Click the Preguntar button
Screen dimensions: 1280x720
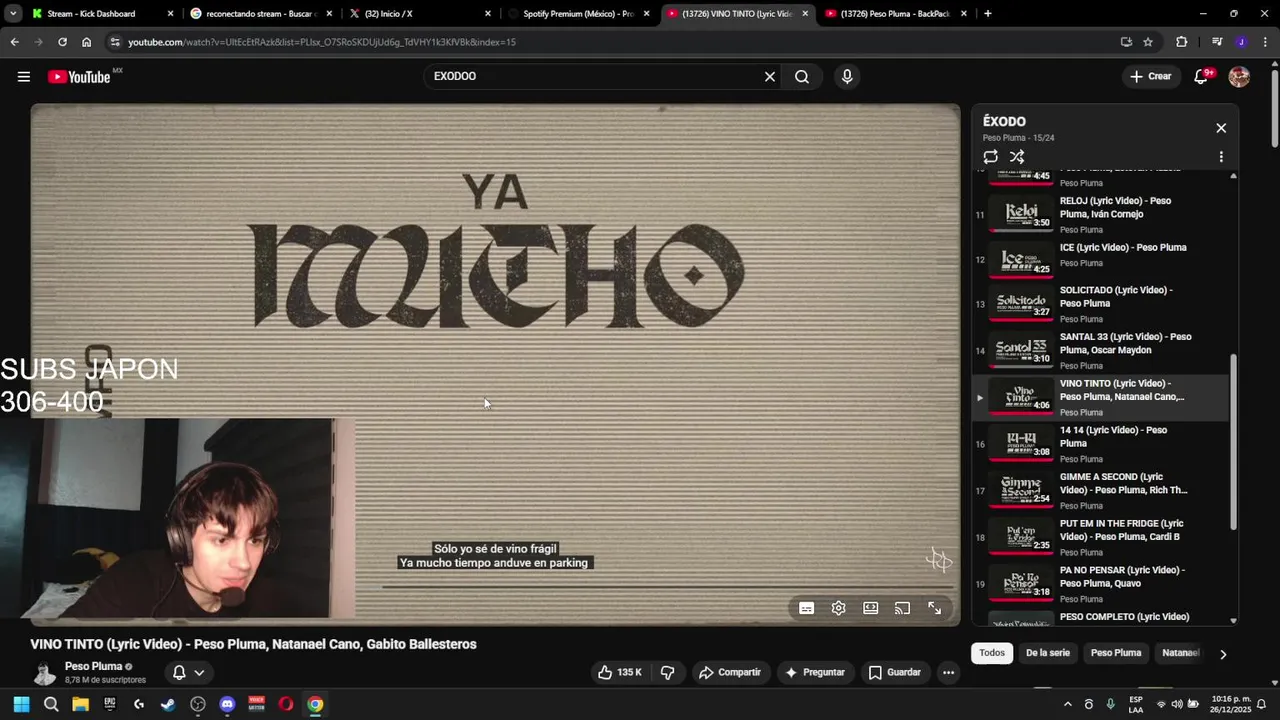tap(815, 673)
